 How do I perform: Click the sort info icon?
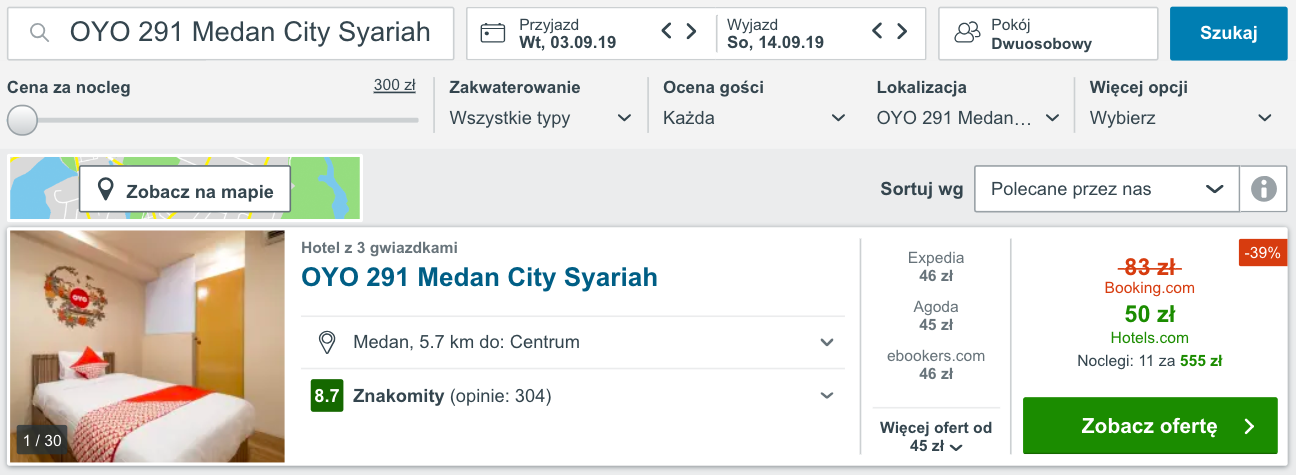1263,189
